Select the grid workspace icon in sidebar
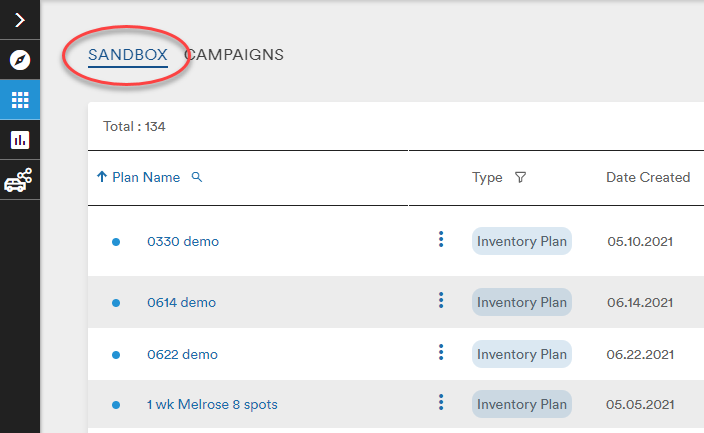 point(20,100)
